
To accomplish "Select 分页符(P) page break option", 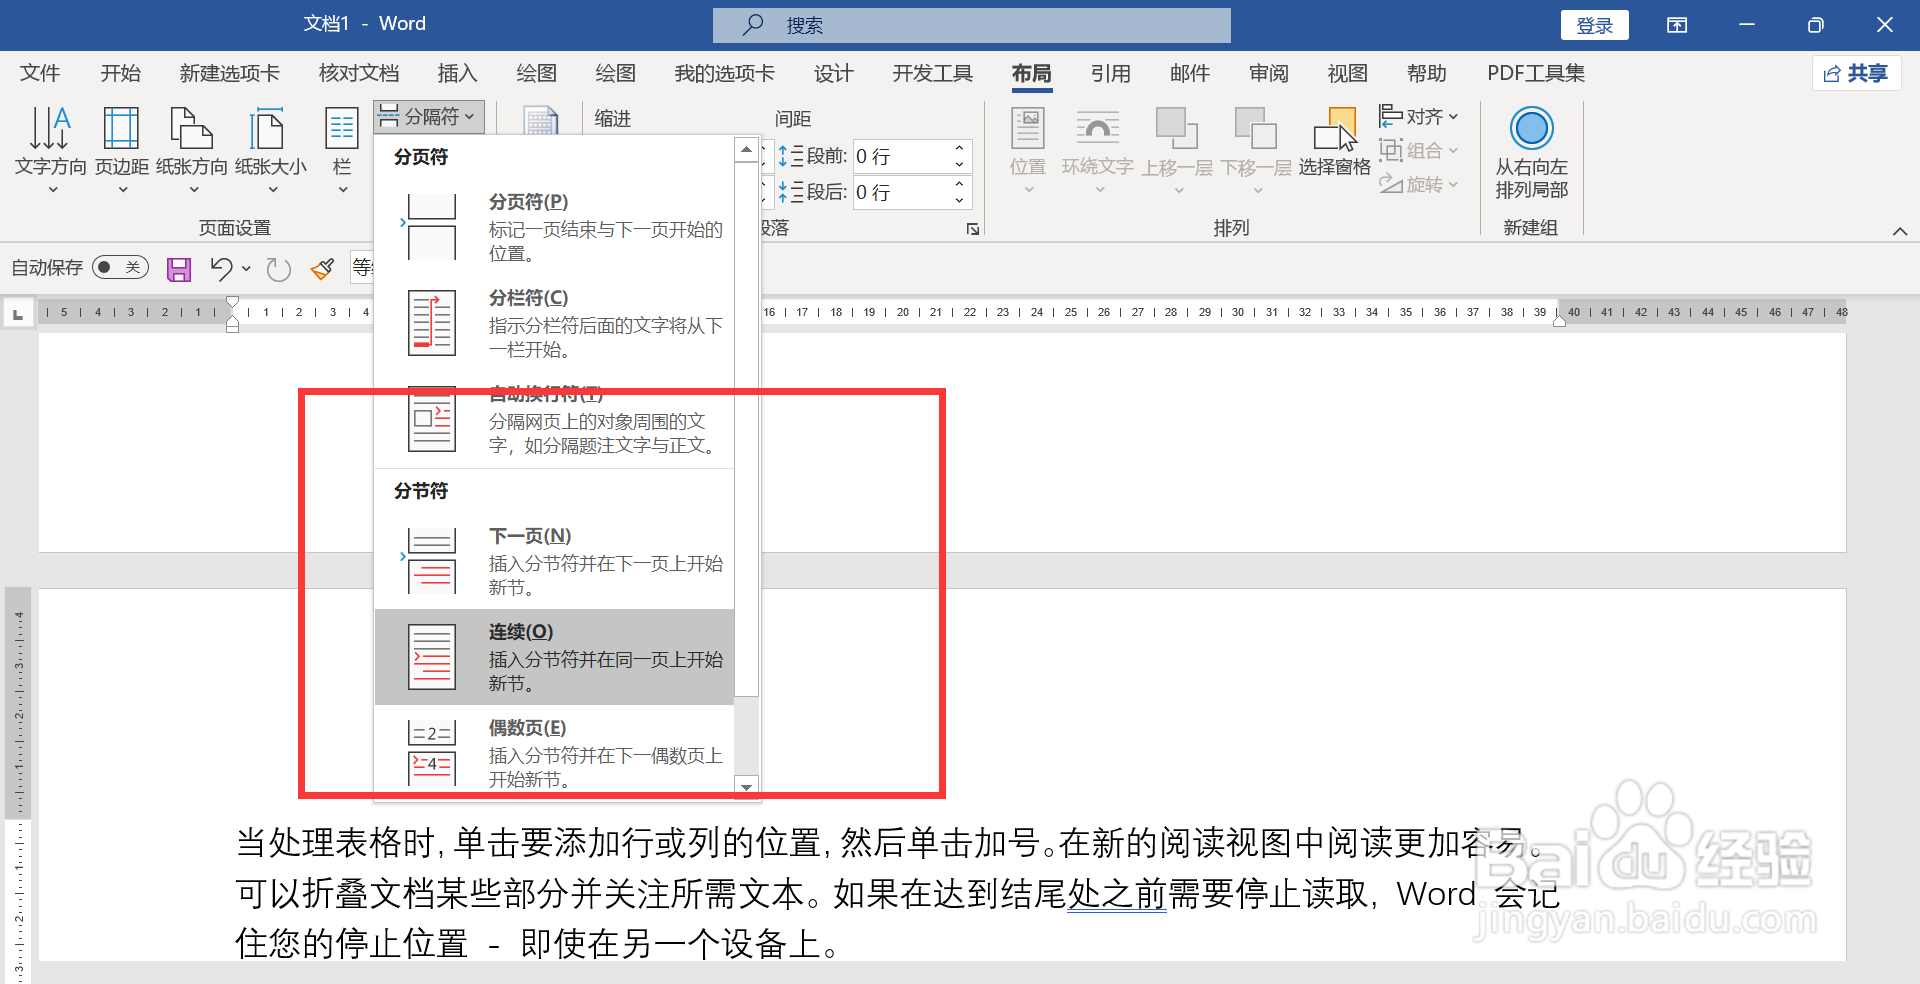I will click(x=555, y=228).
